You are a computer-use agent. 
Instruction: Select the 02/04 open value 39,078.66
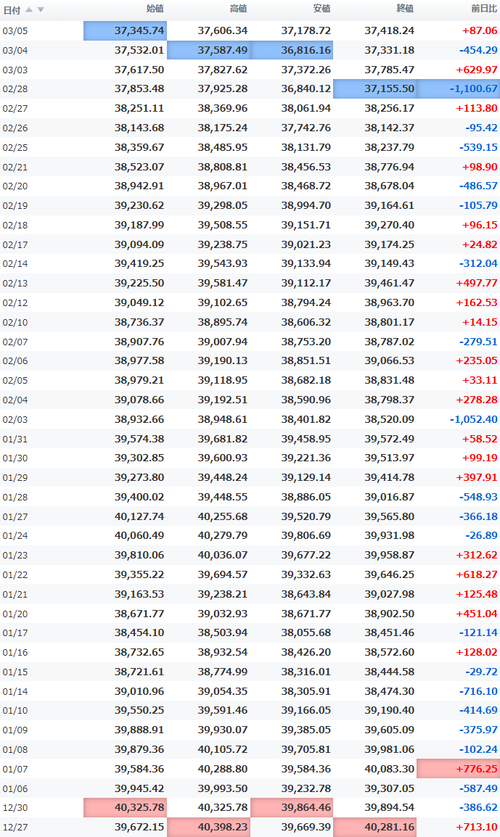pos(139,400)
